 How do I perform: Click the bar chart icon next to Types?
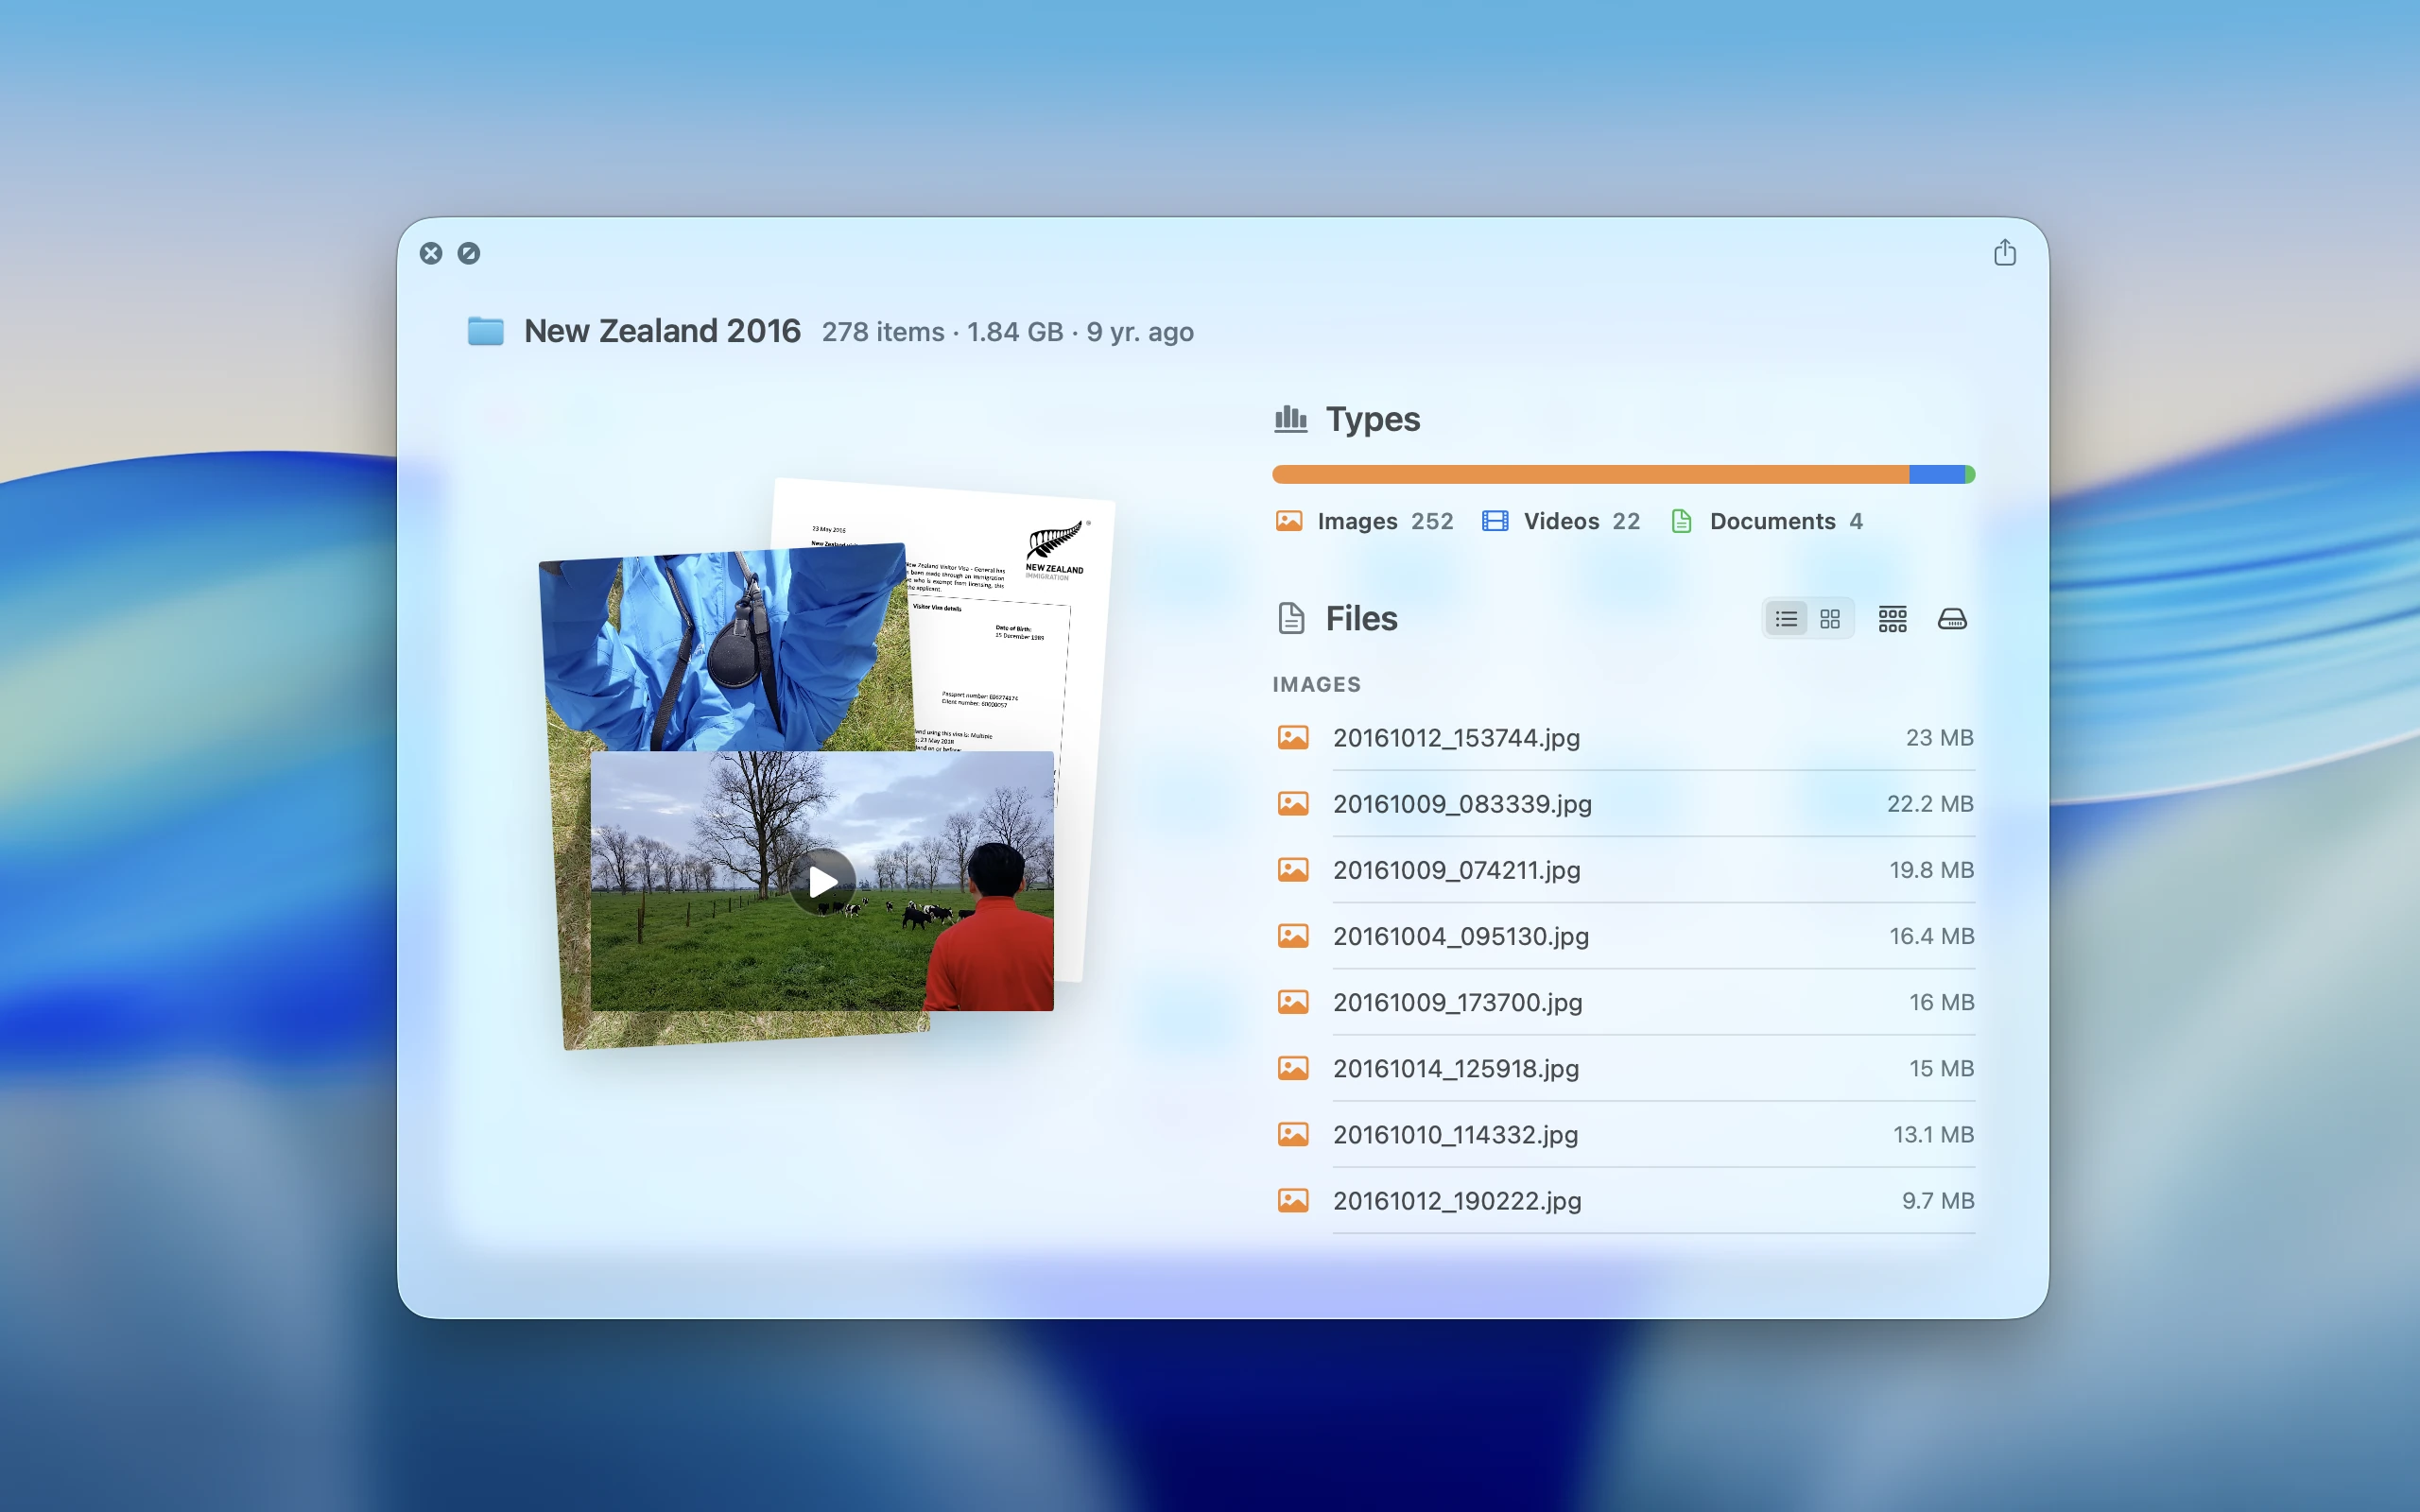click(x=1290, y=419)
